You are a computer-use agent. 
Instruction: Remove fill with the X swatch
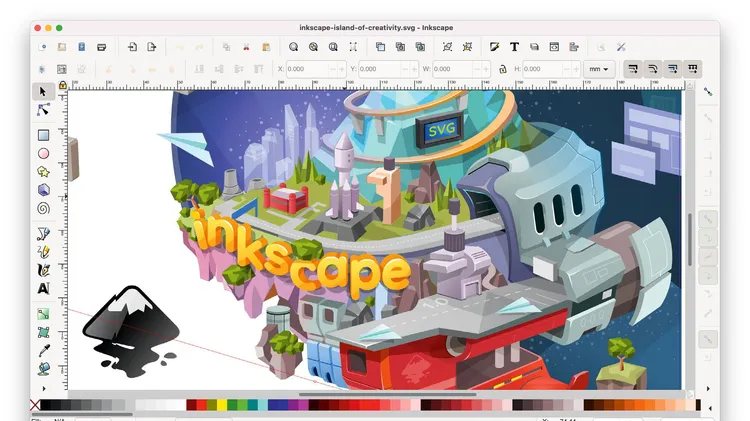pos(35,405)
